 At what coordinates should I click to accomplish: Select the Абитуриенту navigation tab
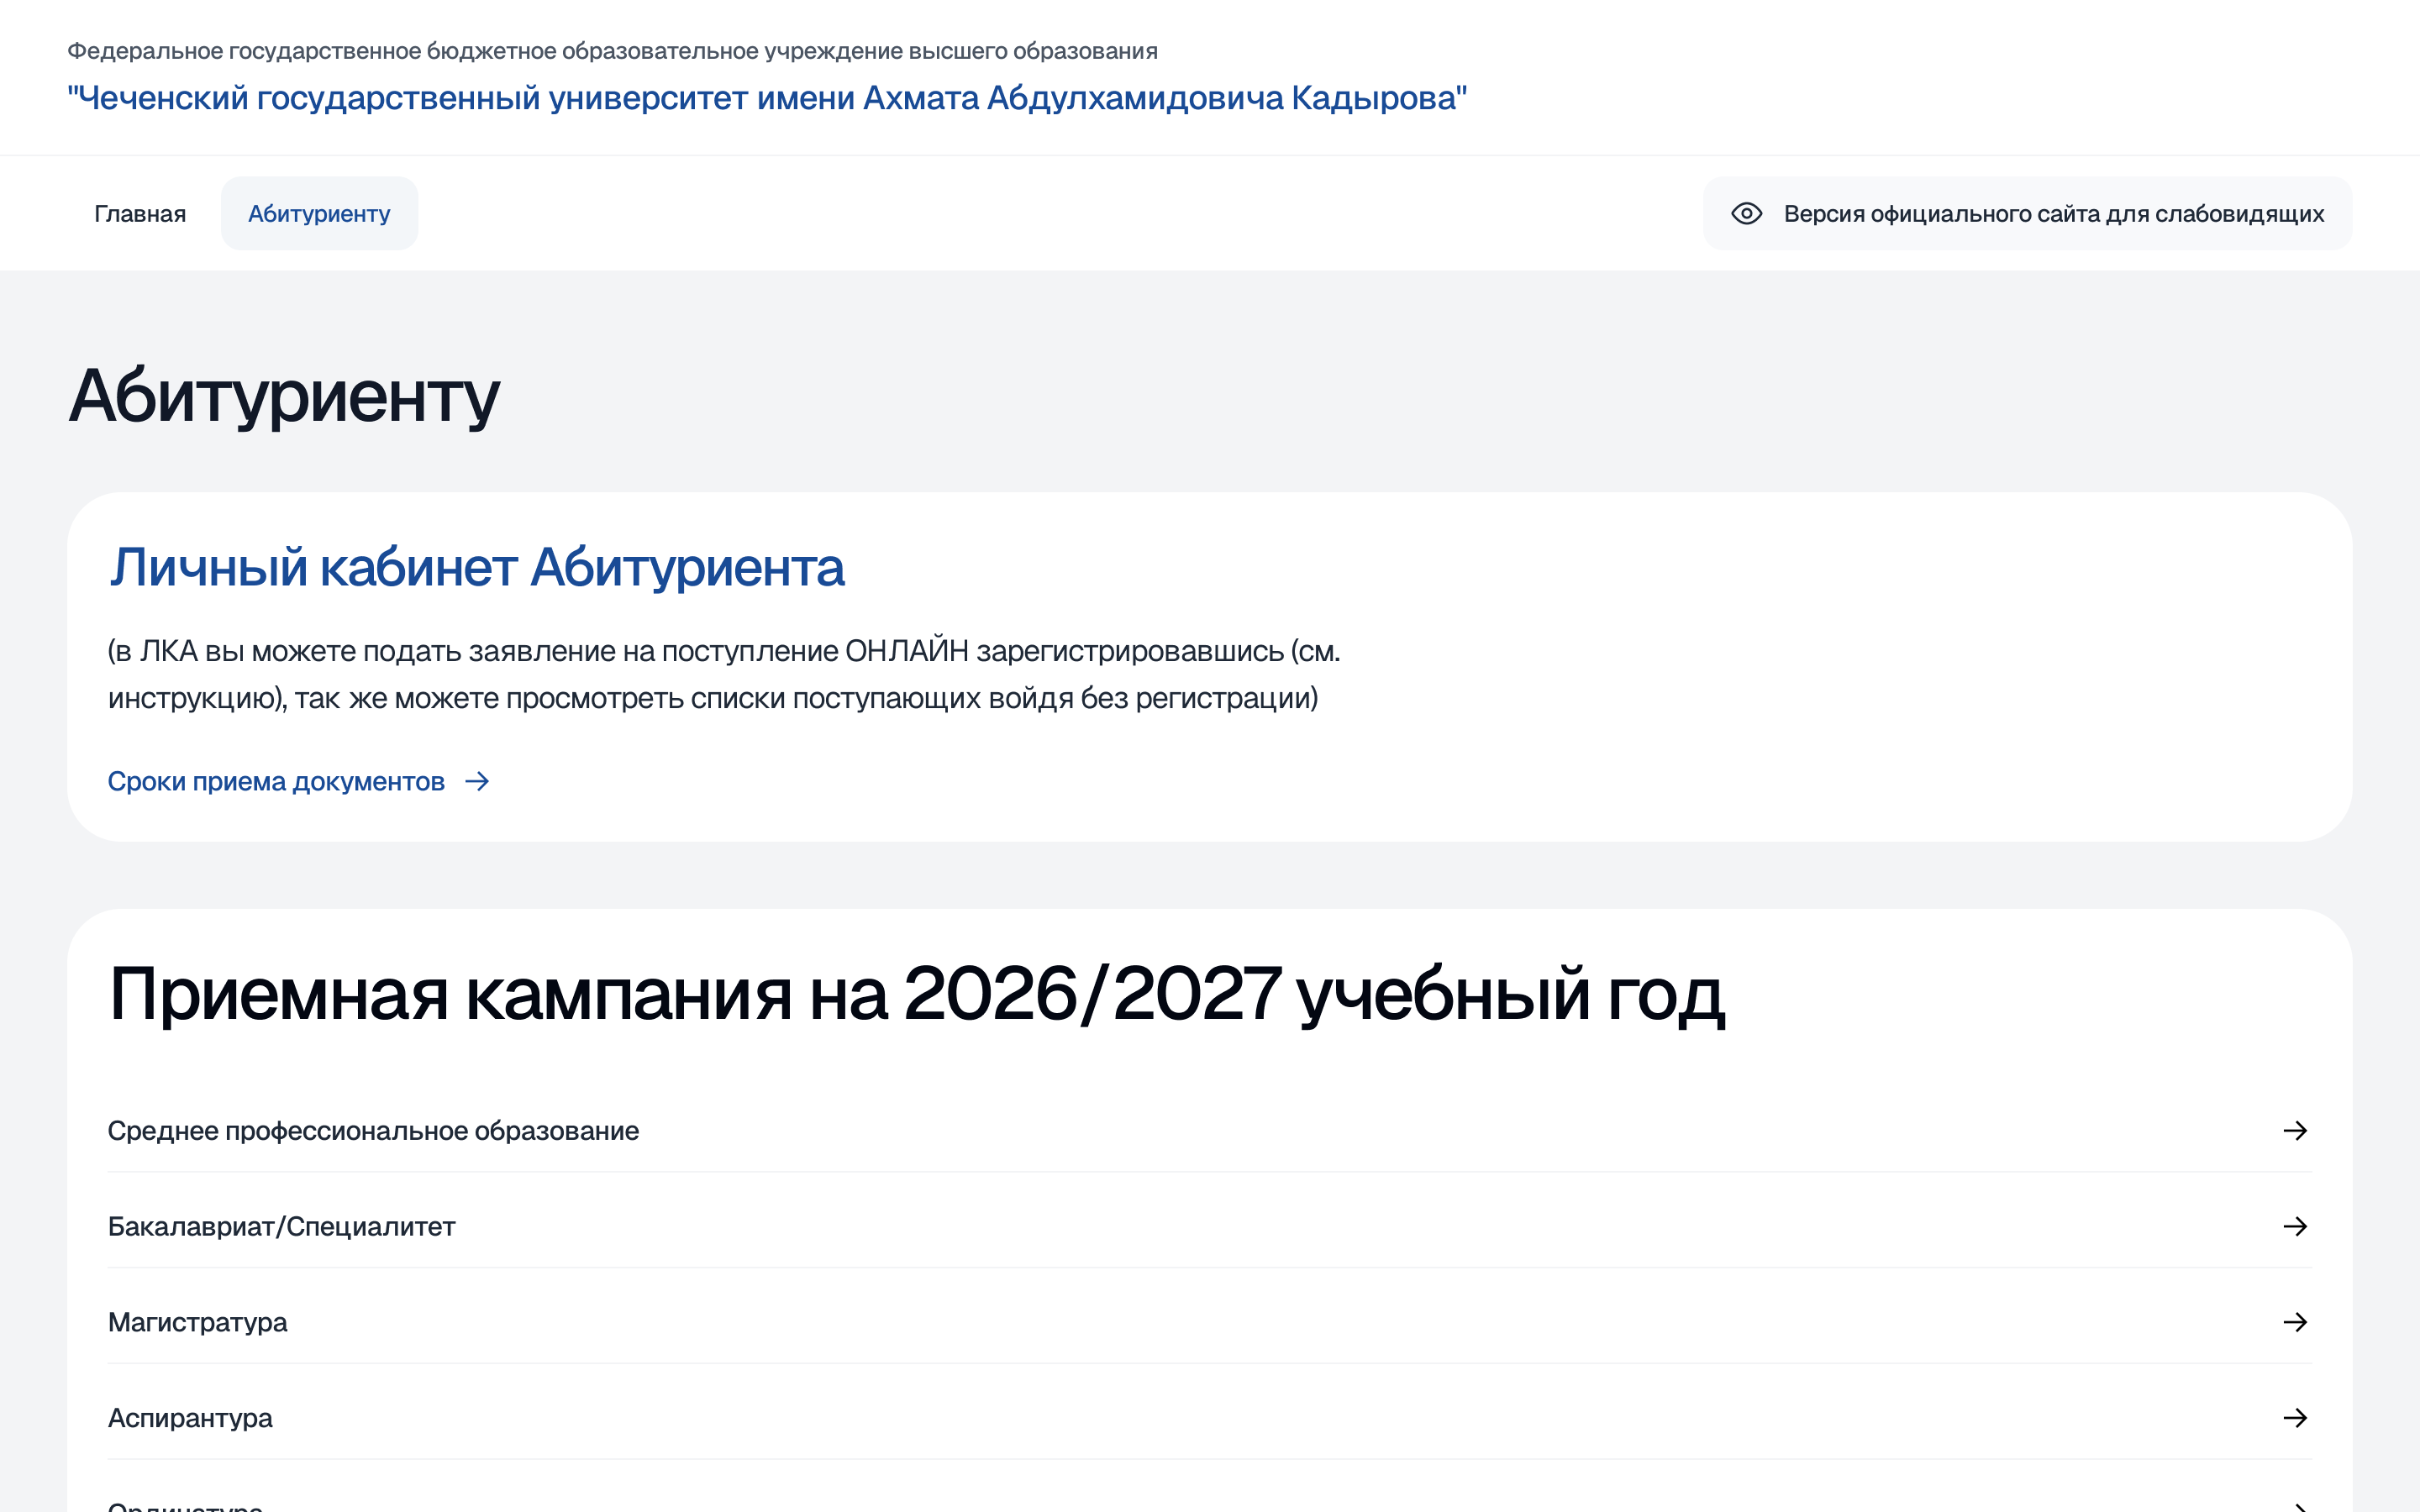[319, 213]
